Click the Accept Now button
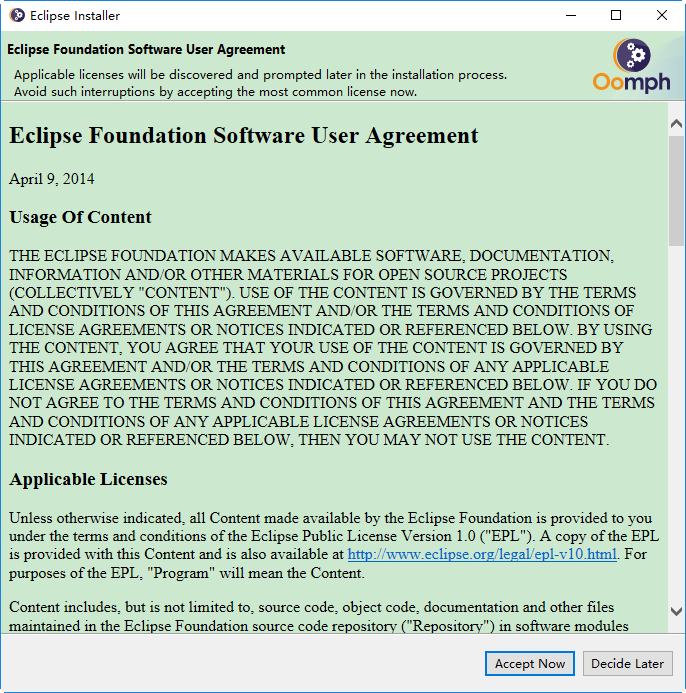 [x=530, y=663]
